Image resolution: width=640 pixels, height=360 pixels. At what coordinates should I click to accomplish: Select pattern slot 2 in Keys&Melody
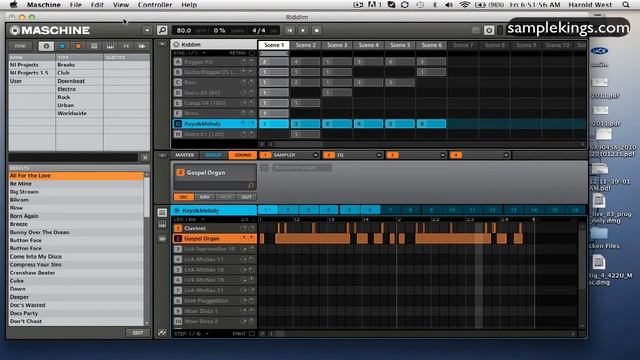pyautogui.click(x=288, y=210)
